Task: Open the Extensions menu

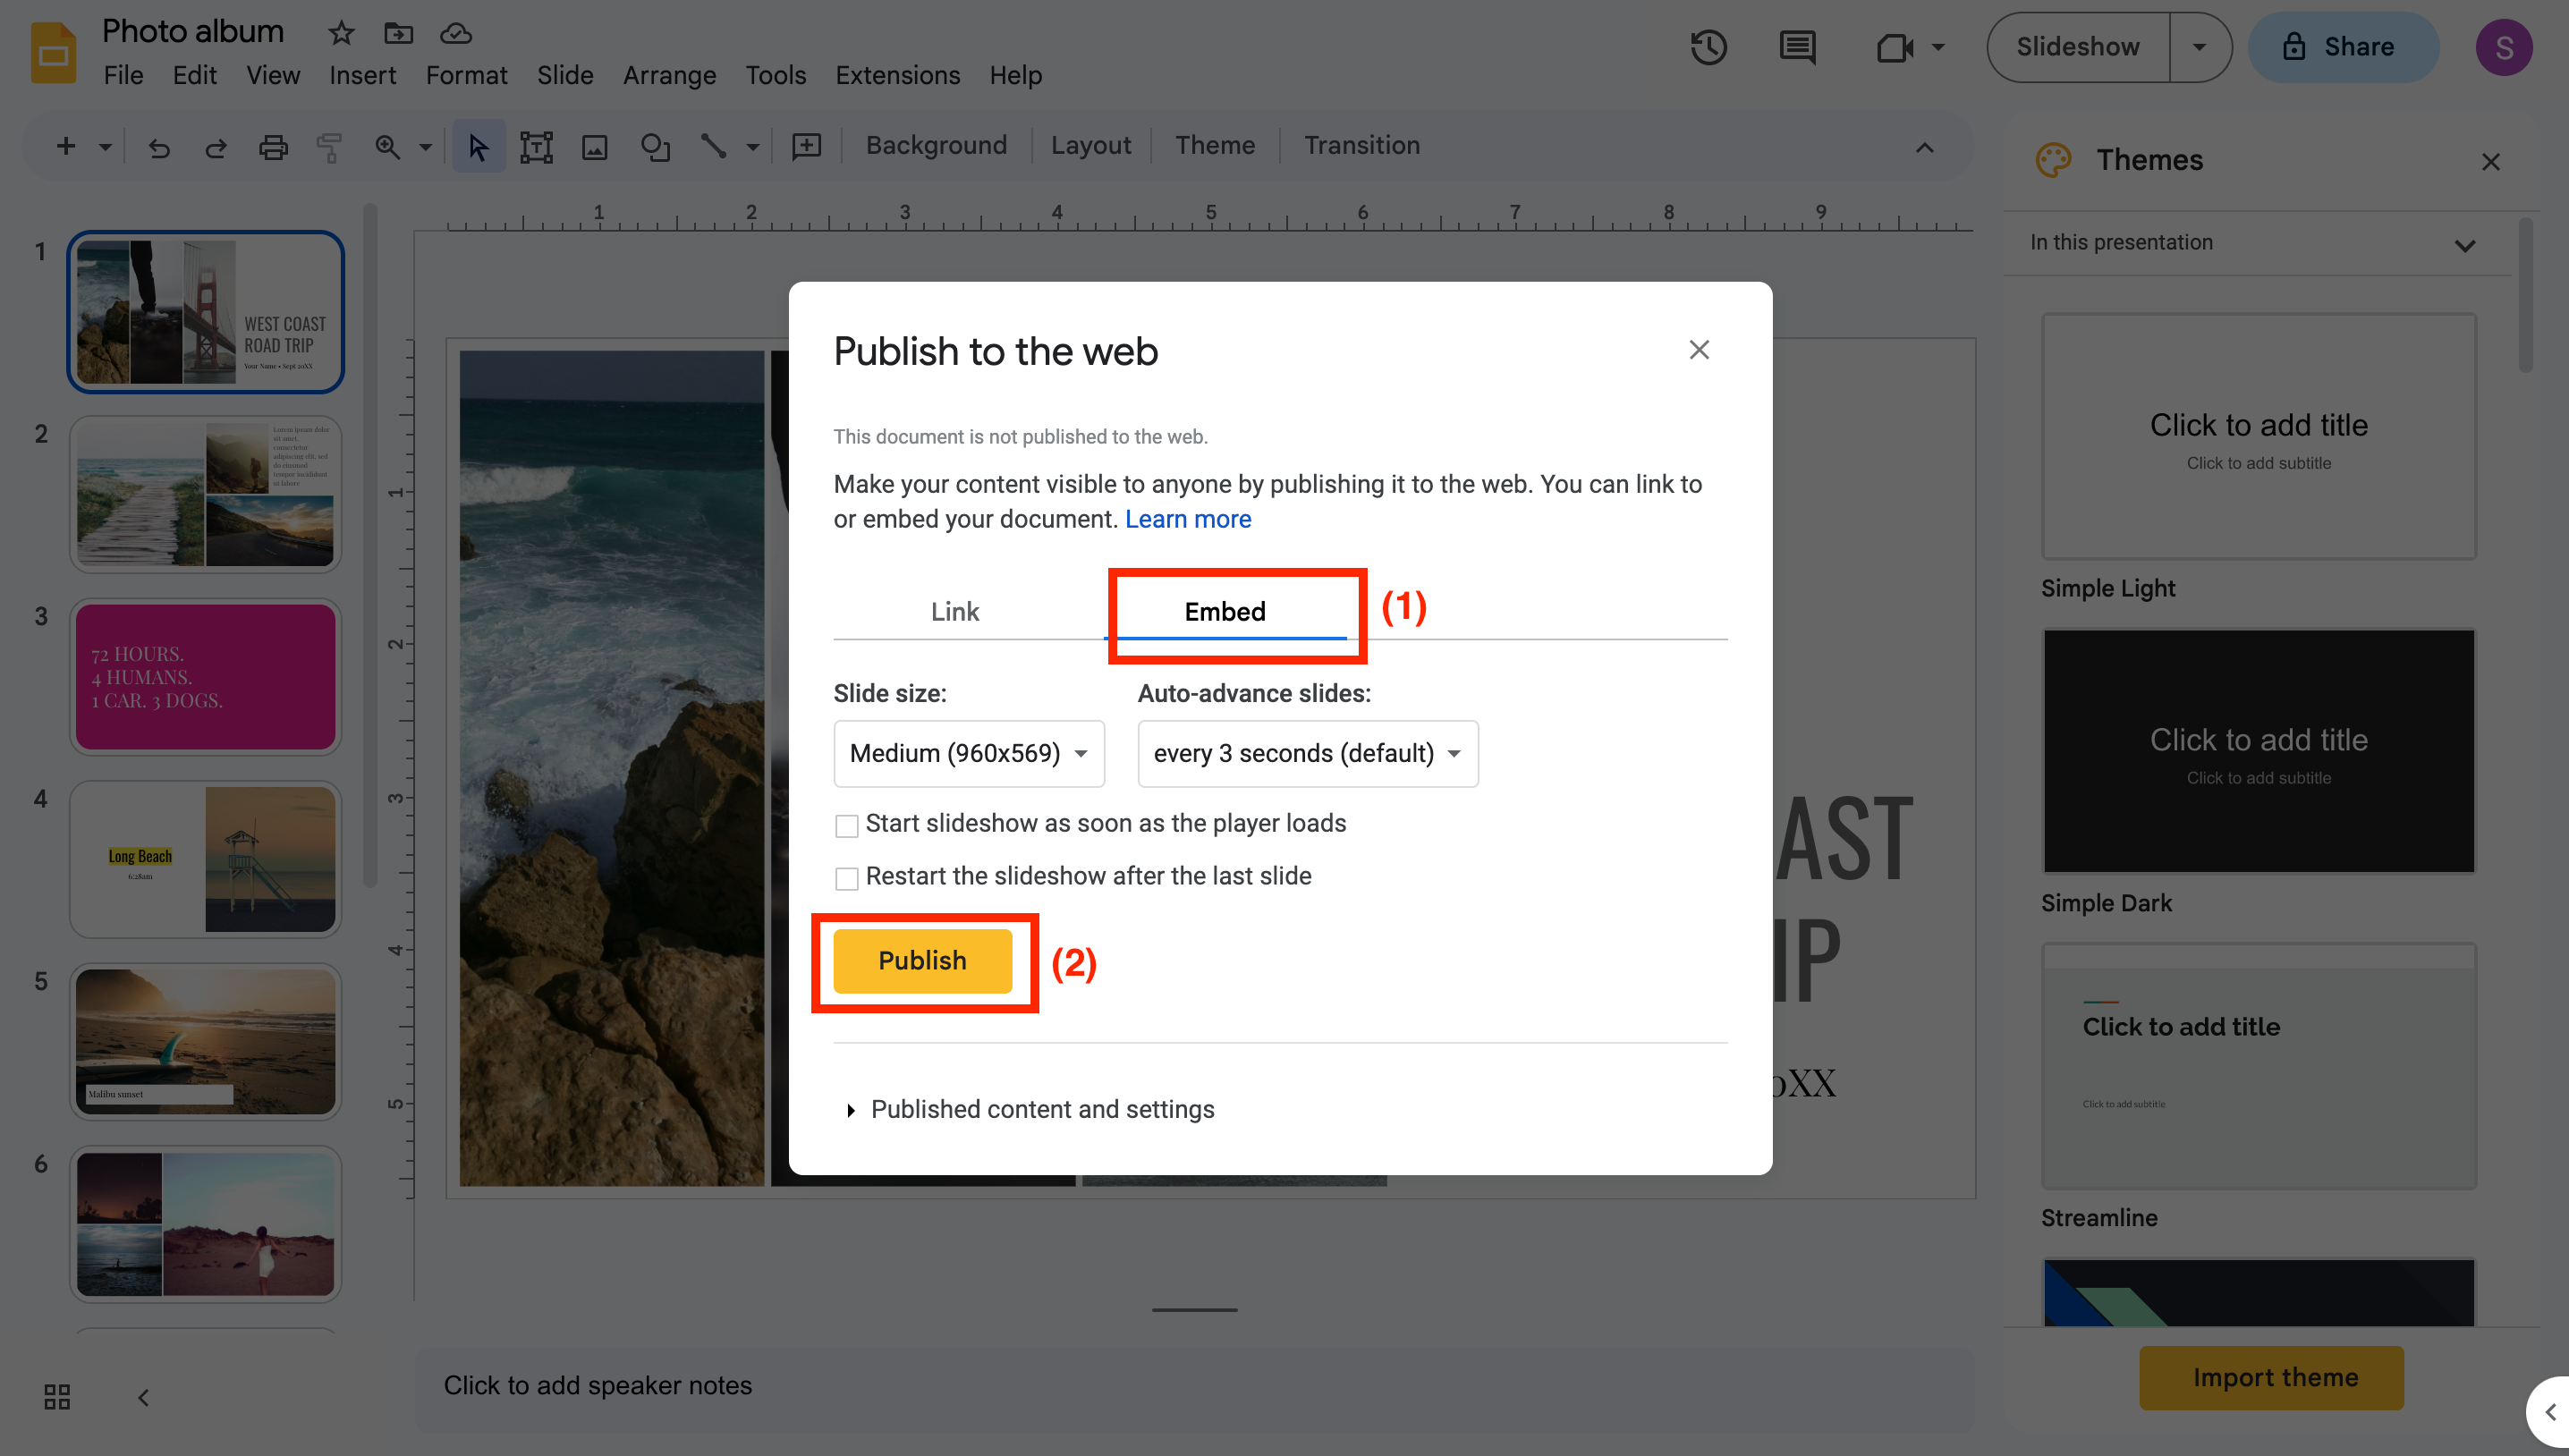Action: click(897, 75)
